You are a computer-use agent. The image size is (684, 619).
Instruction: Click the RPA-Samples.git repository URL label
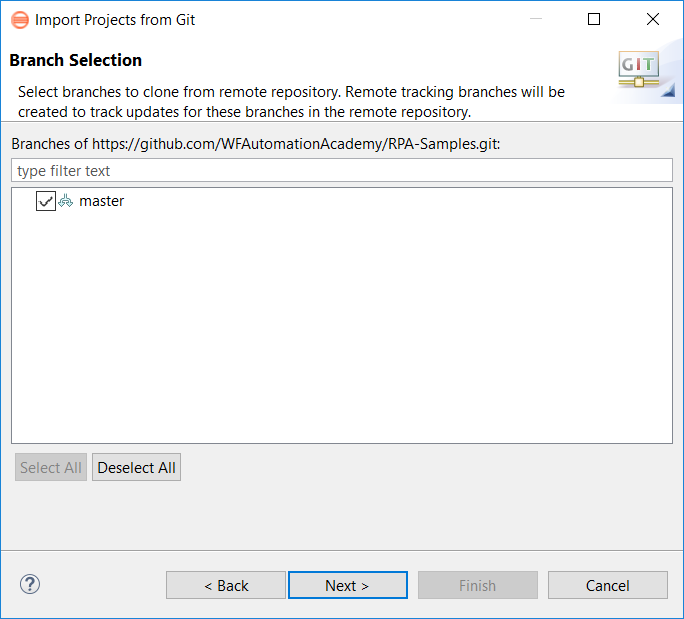coord(256,144)
